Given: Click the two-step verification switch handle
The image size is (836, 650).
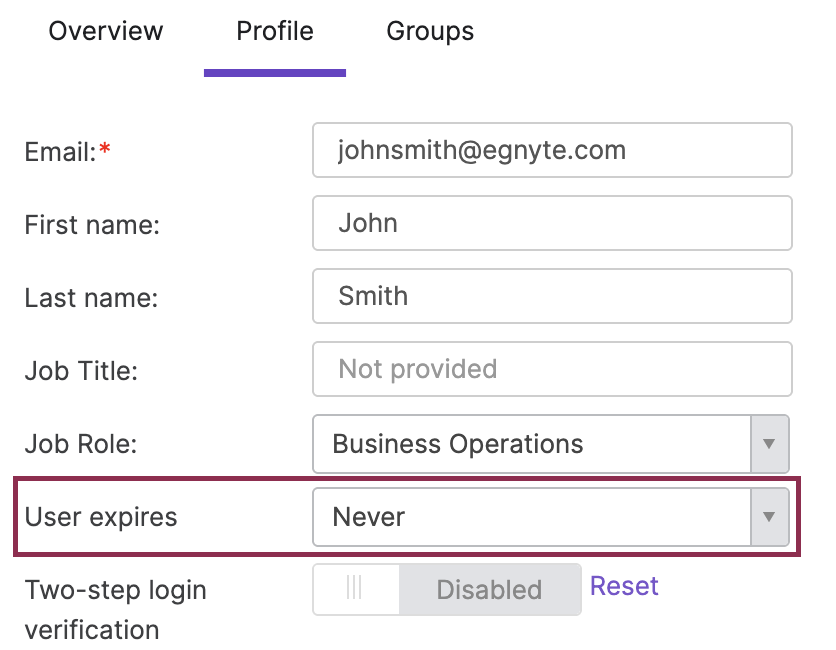Looking at the screenshot, I should 357,589.
